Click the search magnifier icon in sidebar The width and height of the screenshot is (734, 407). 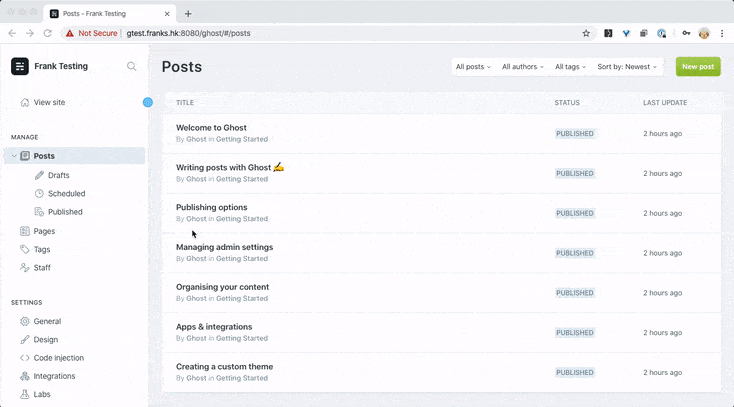[x=131, y=66]
